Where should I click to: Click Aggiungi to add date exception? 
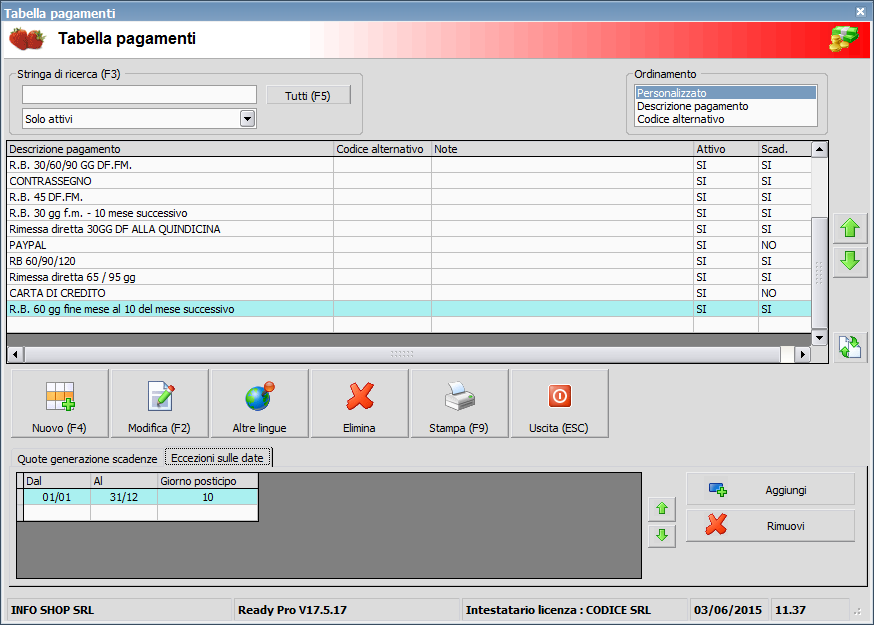point(770,490)
